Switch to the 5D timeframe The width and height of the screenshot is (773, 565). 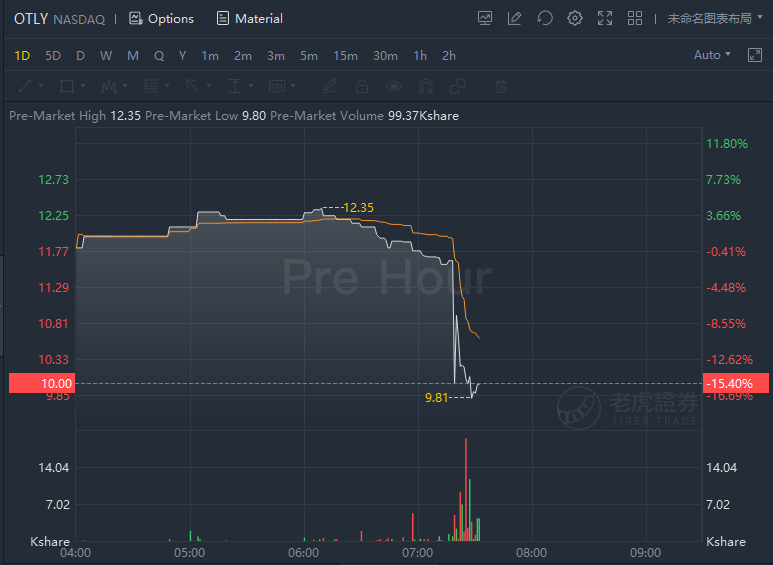53,56
